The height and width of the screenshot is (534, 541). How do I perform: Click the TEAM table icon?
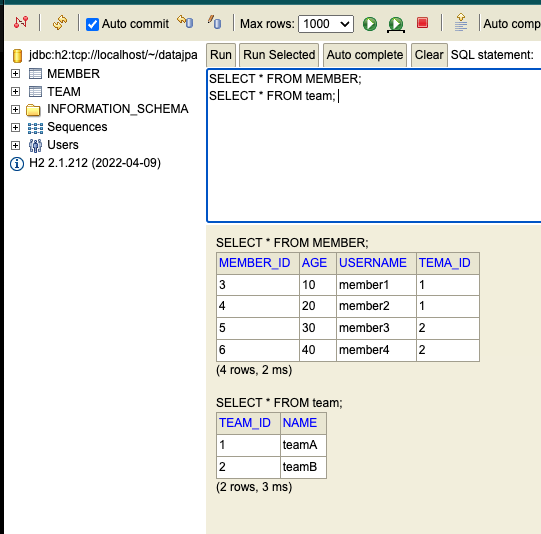[x=35, y=91]
